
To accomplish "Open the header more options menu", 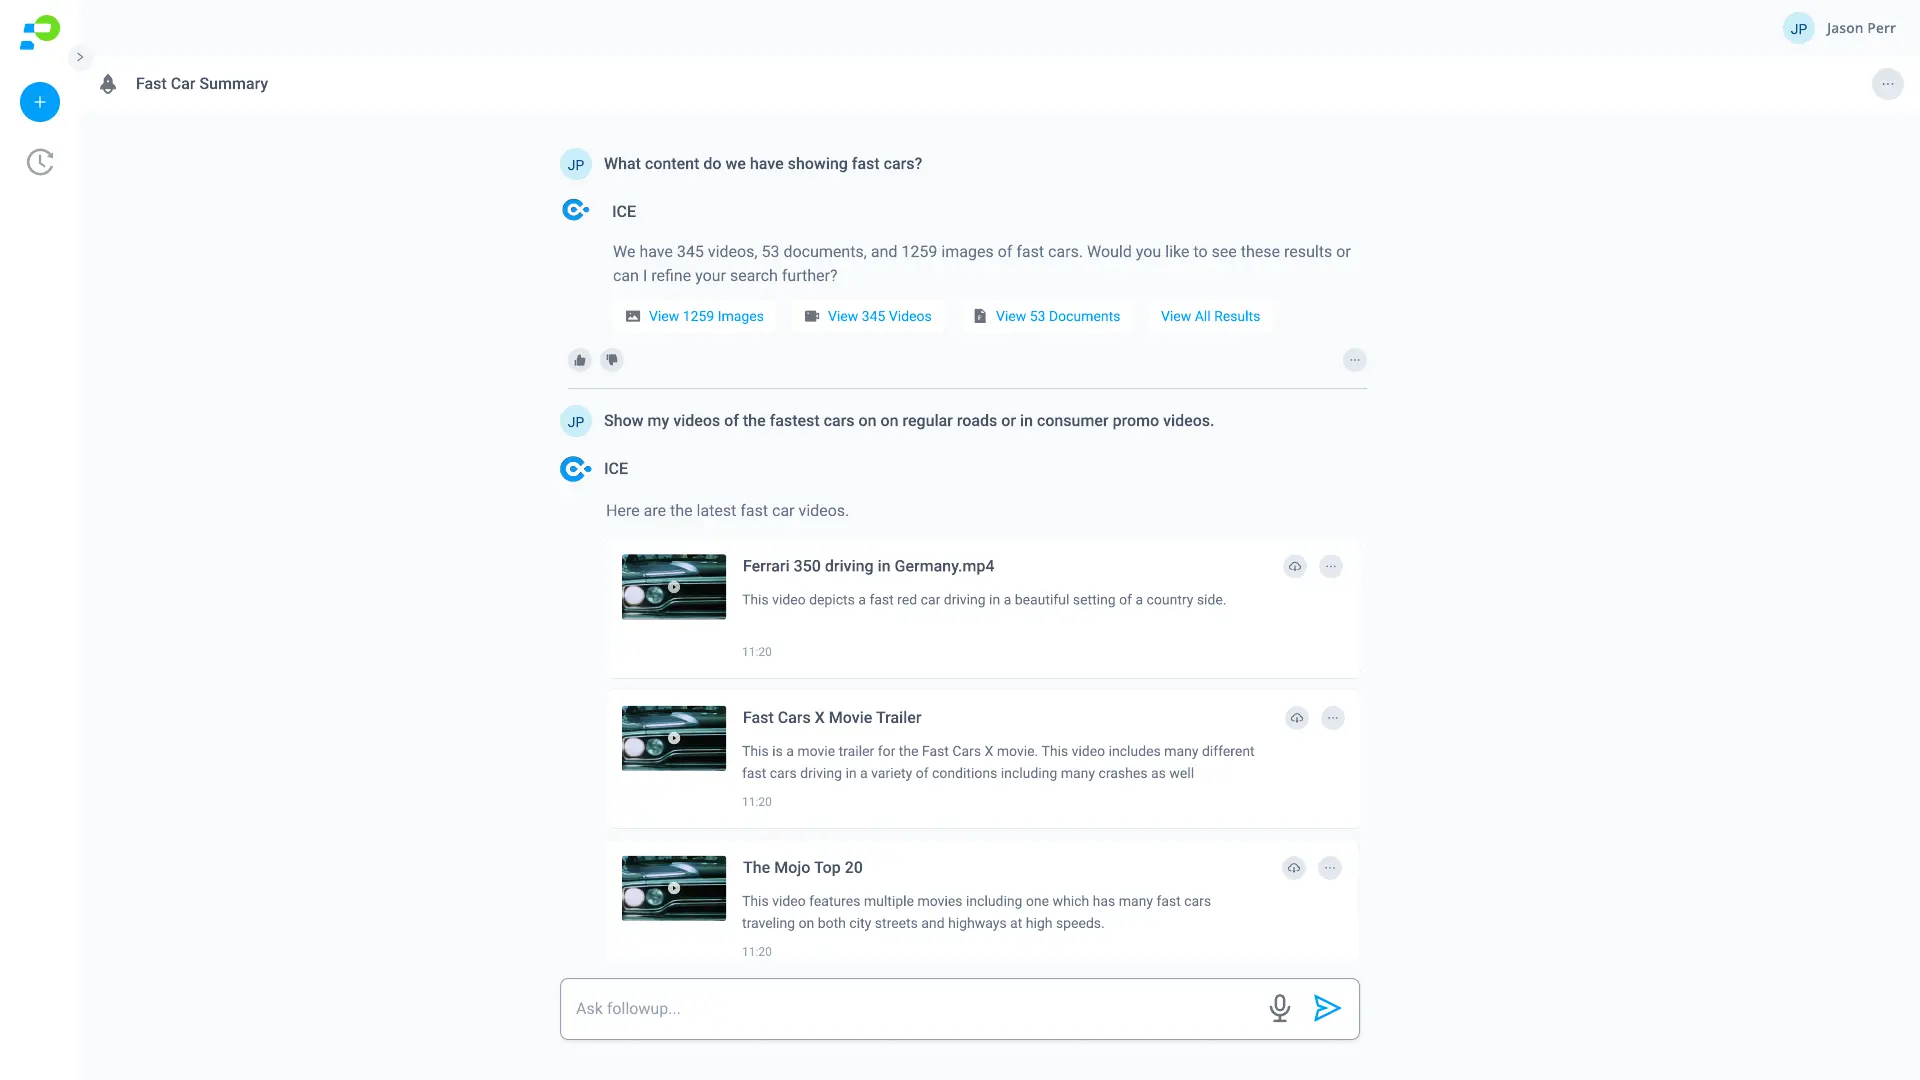I will pyautogui.click(x=1887, y=84).
